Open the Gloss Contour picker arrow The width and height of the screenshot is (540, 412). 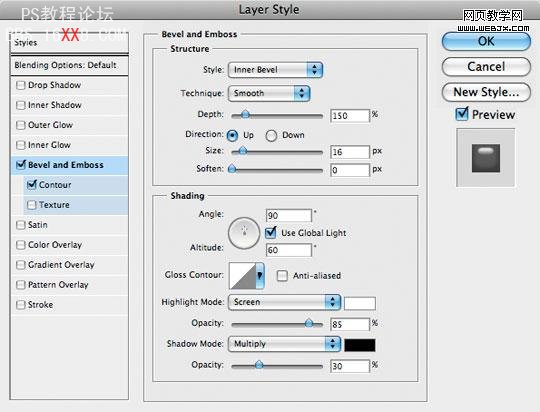click(x=260, y=275)
